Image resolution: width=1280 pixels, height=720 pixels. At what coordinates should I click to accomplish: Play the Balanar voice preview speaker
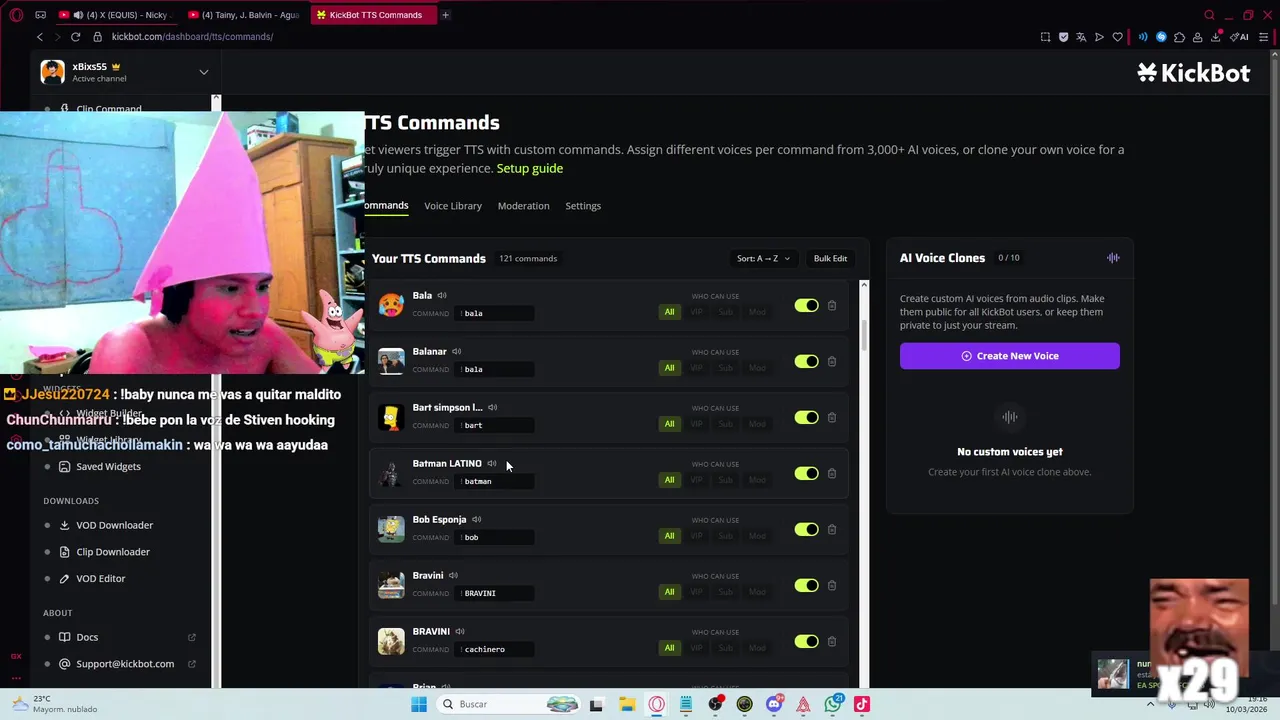click(x=456, y=351)
